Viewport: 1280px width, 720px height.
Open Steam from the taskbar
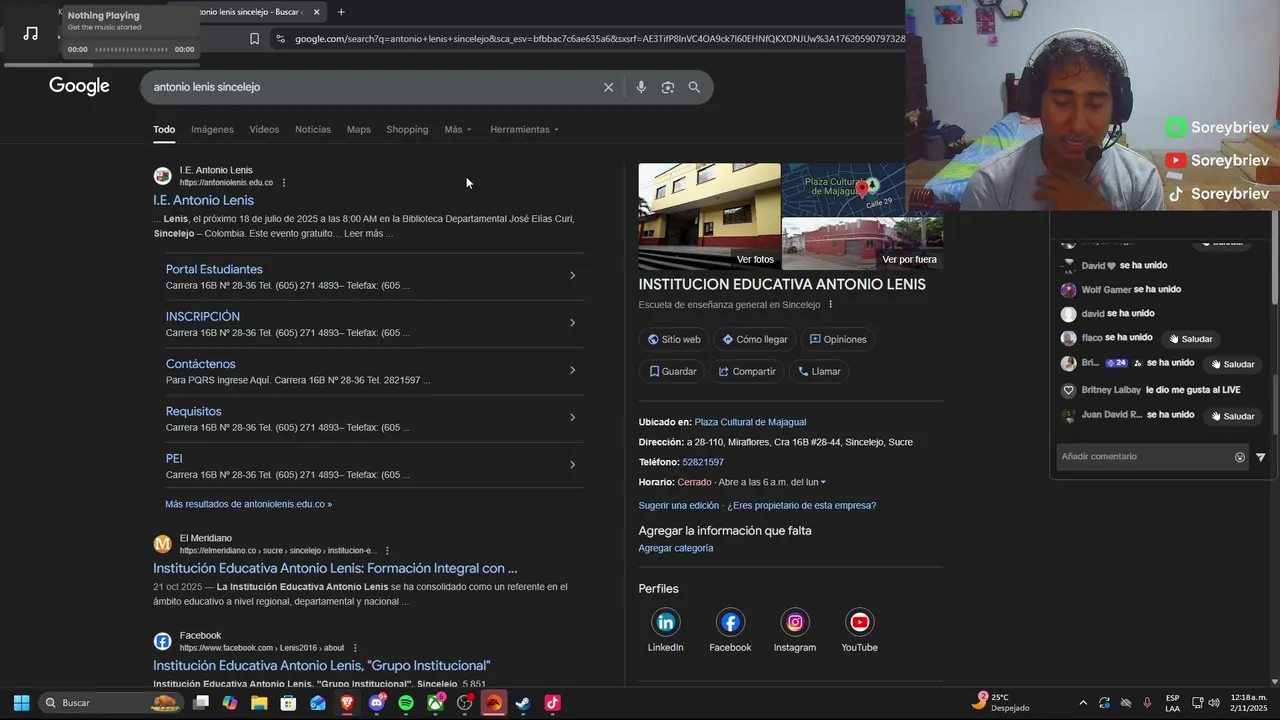(x=523, y=703)
